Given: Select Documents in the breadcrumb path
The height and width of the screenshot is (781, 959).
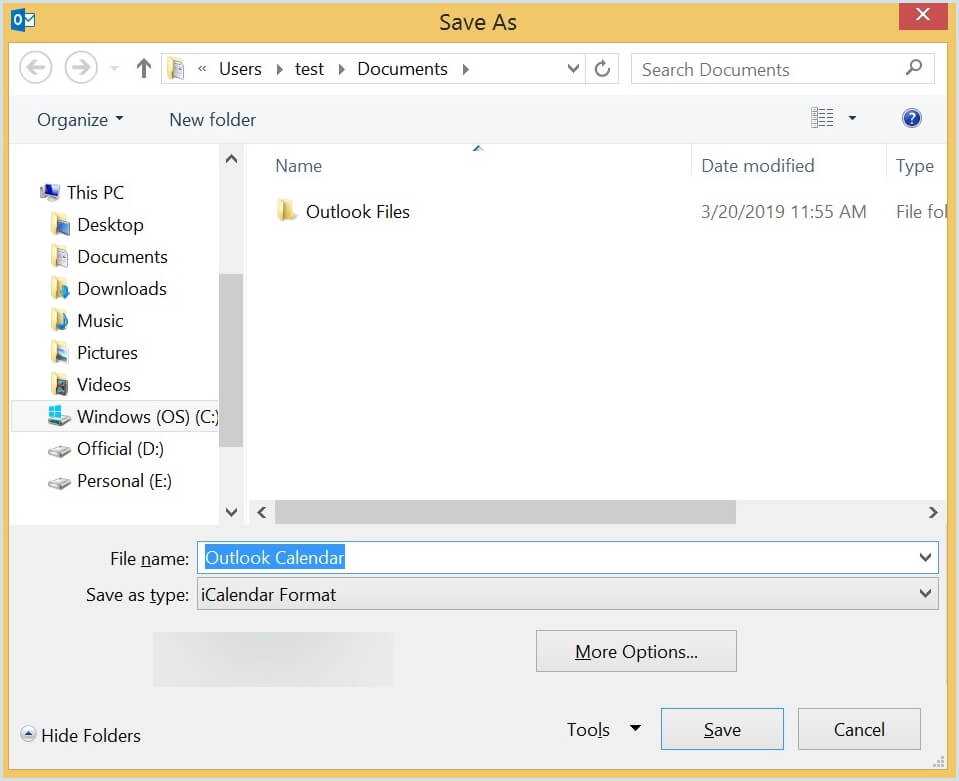Looking at the screenshot, I should (x=402, y=68).
